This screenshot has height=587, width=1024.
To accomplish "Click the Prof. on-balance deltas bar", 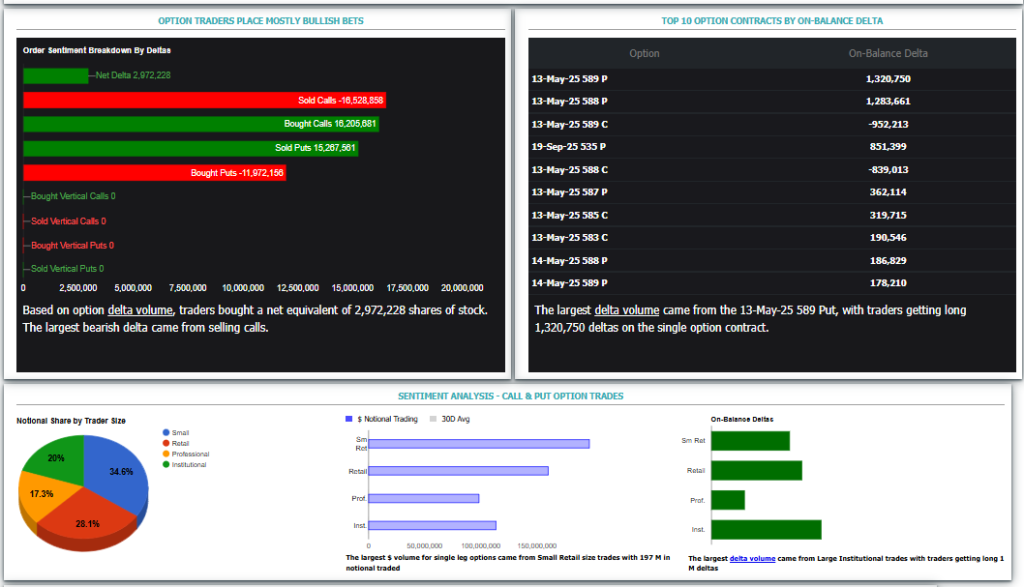I will click(728, 500).
